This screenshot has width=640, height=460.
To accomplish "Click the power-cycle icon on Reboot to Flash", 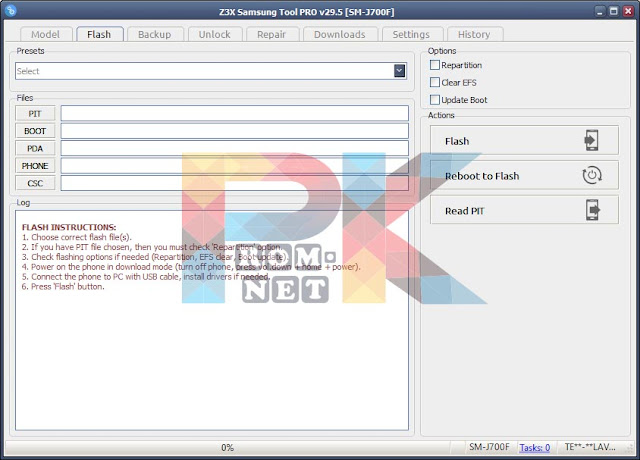I will pos(592,175).
